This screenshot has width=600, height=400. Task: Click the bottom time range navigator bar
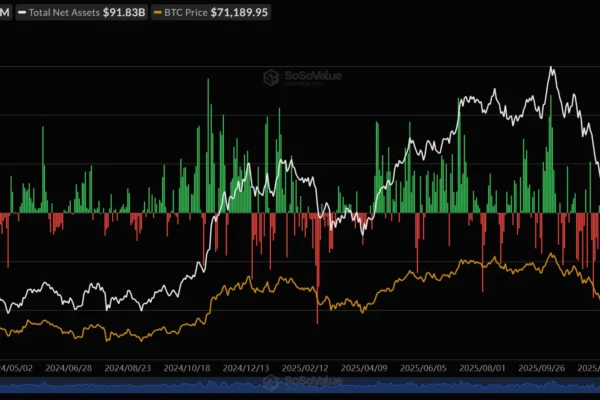tap(300, 385)
